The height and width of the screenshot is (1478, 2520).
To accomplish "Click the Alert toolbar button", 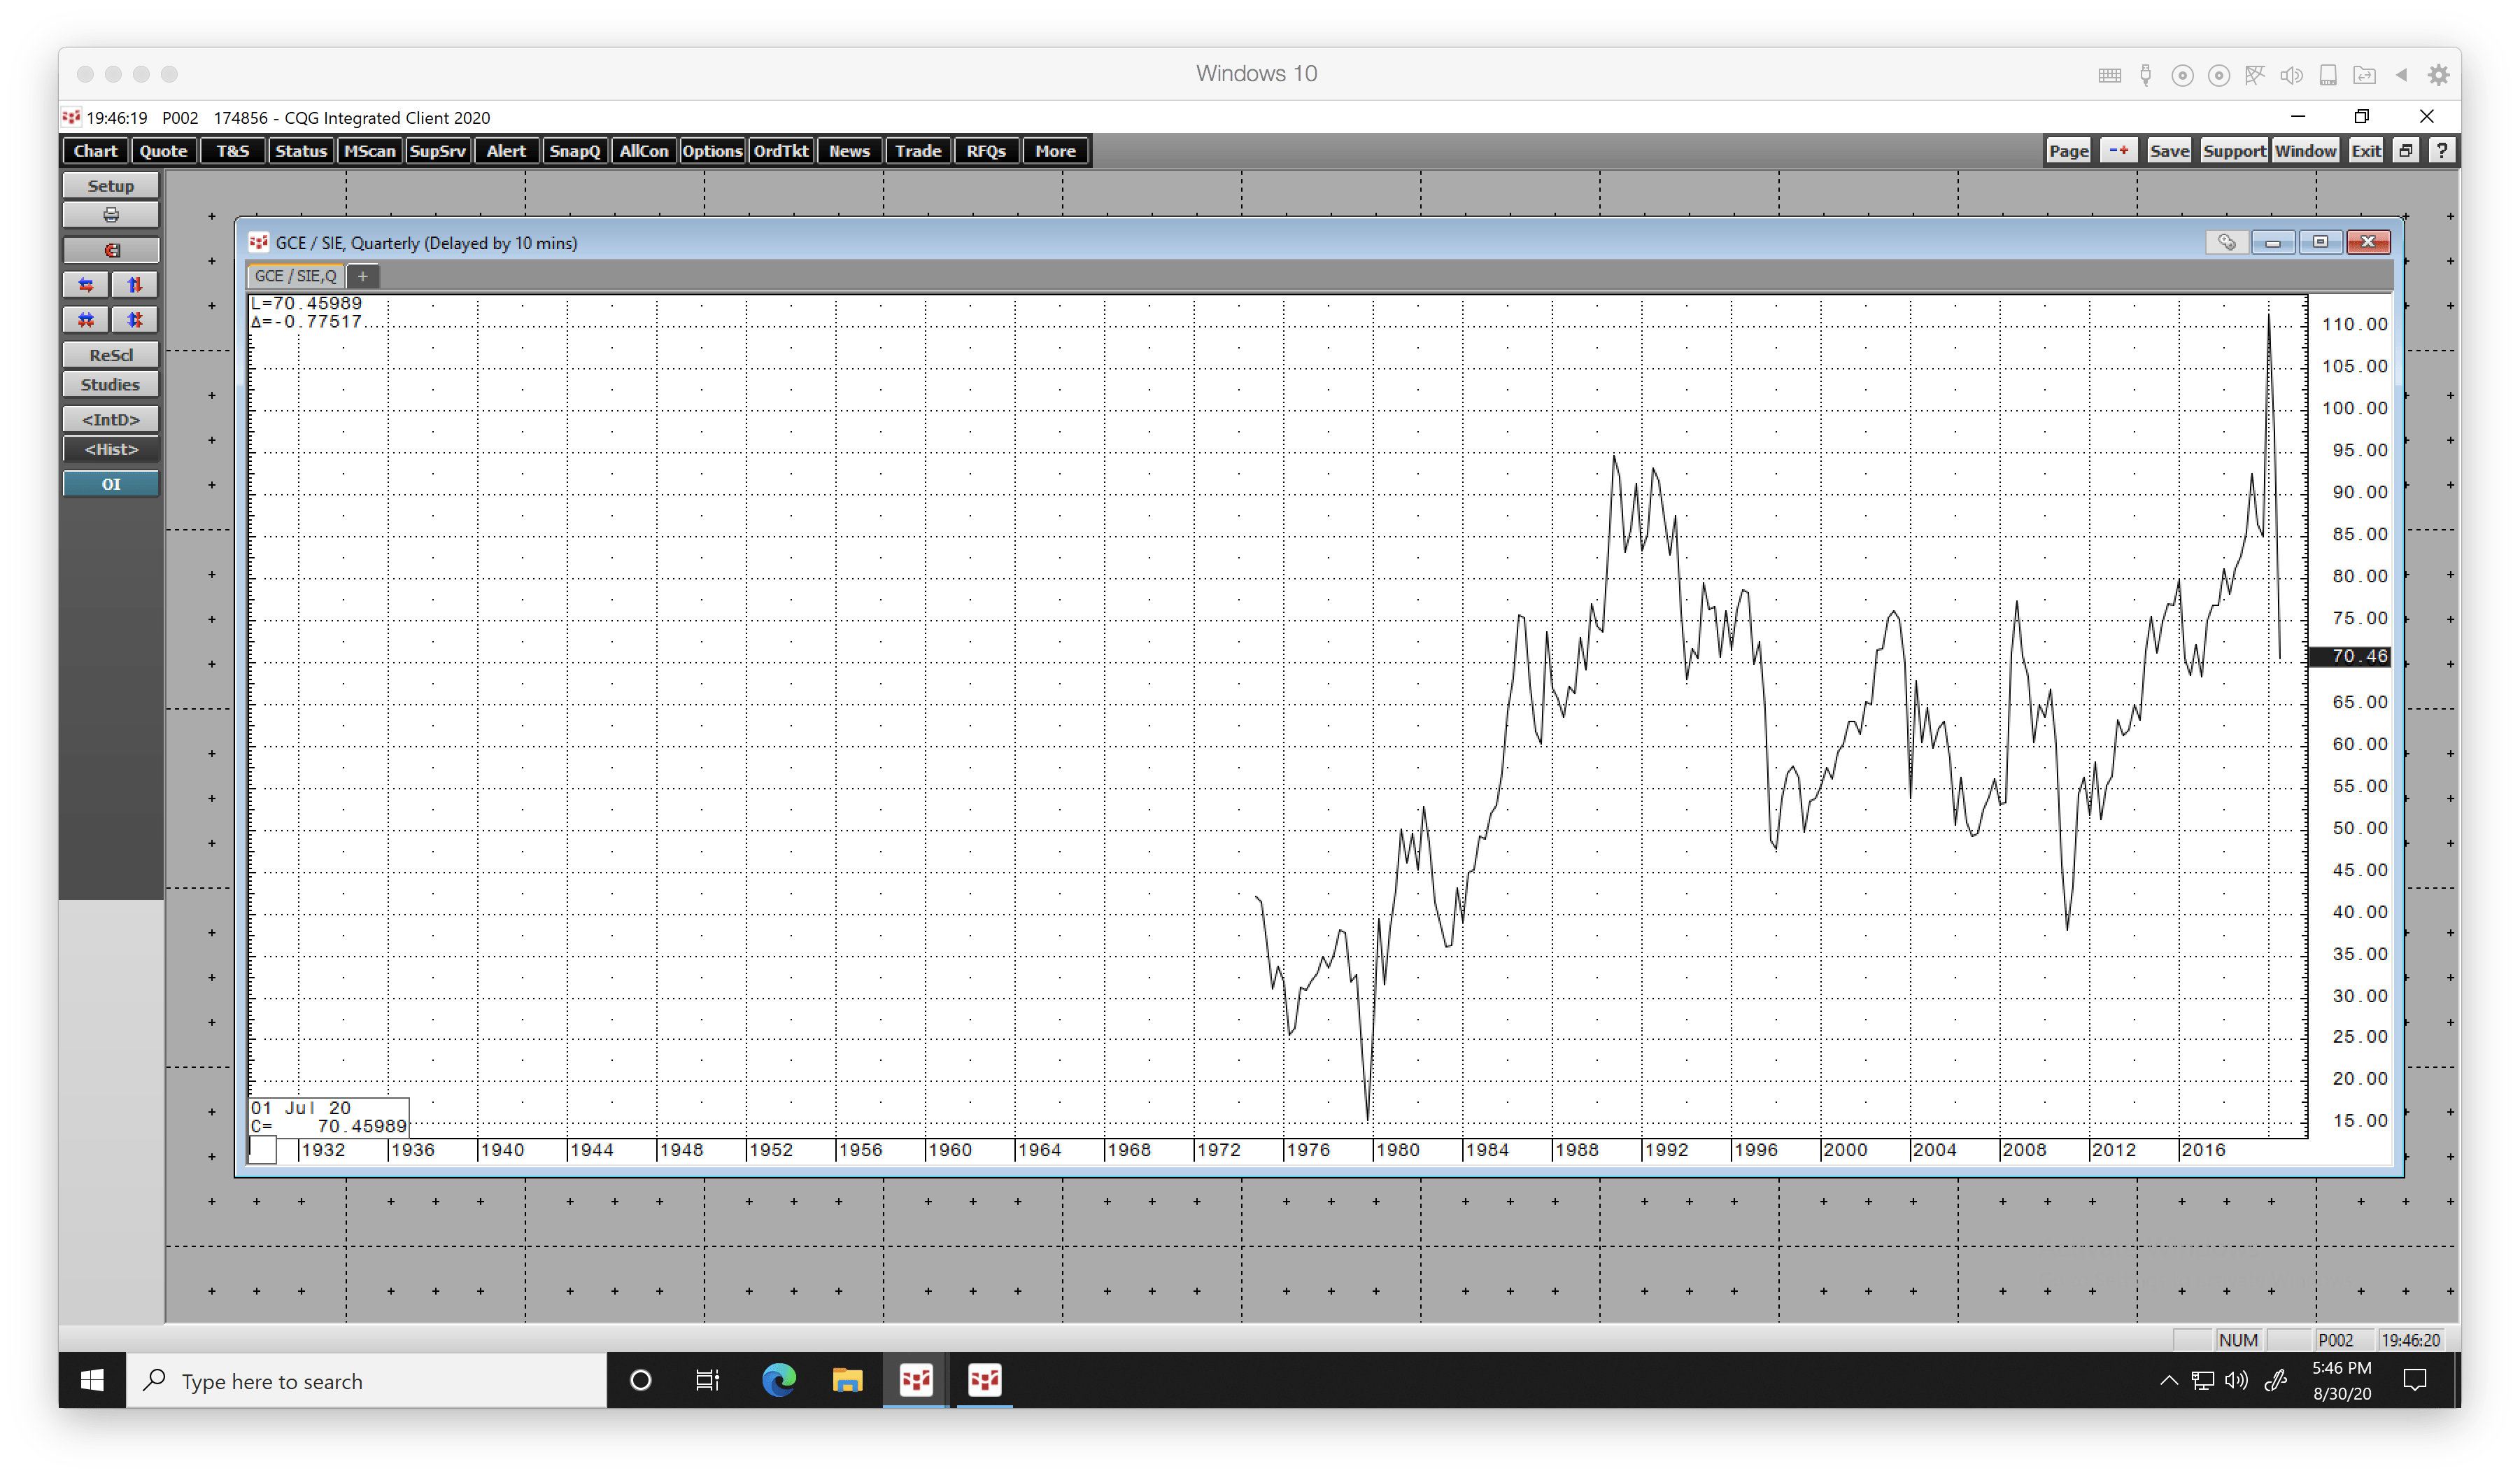I will [506, 151].
